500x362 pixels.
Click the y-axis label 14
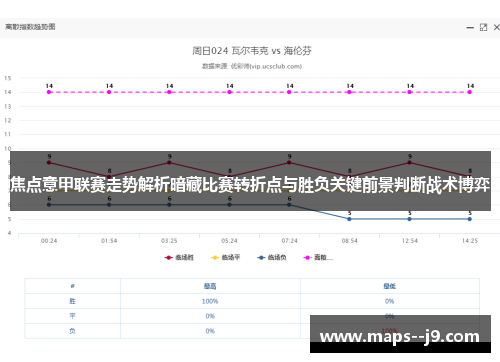(x=8, y=92)
